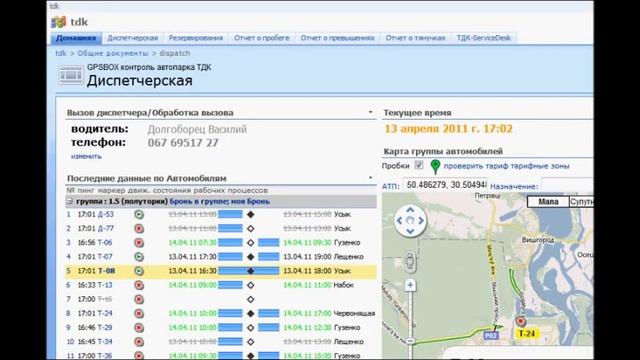The image size is (640, 360).
Task: Click the red status icon in the Т-34 row
Action: tap(139, 342)
